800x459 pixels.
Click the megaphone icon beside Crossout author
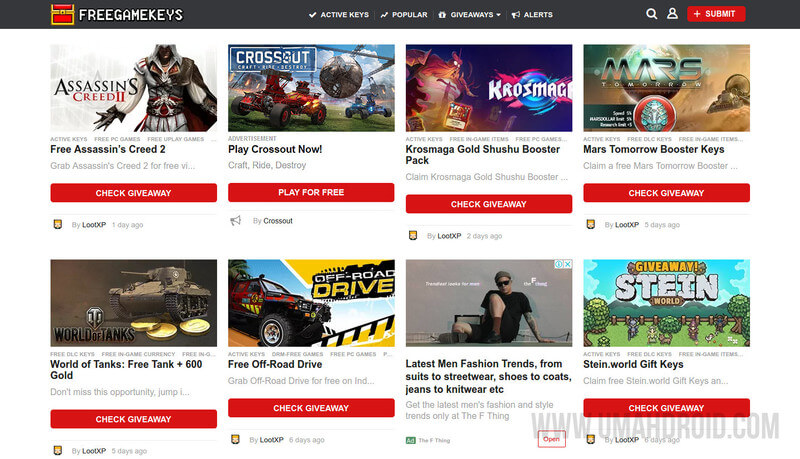235,220
